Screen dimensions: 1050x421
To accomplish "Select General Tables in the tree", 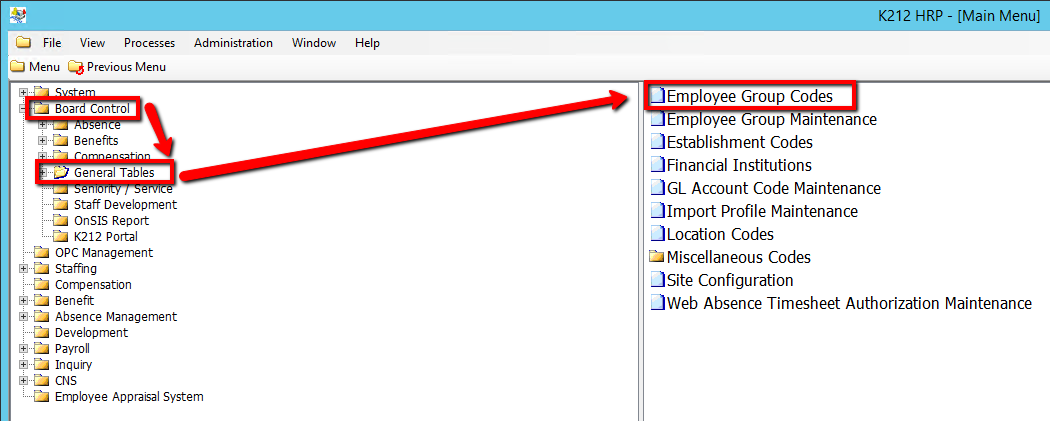I will point(114,173).
